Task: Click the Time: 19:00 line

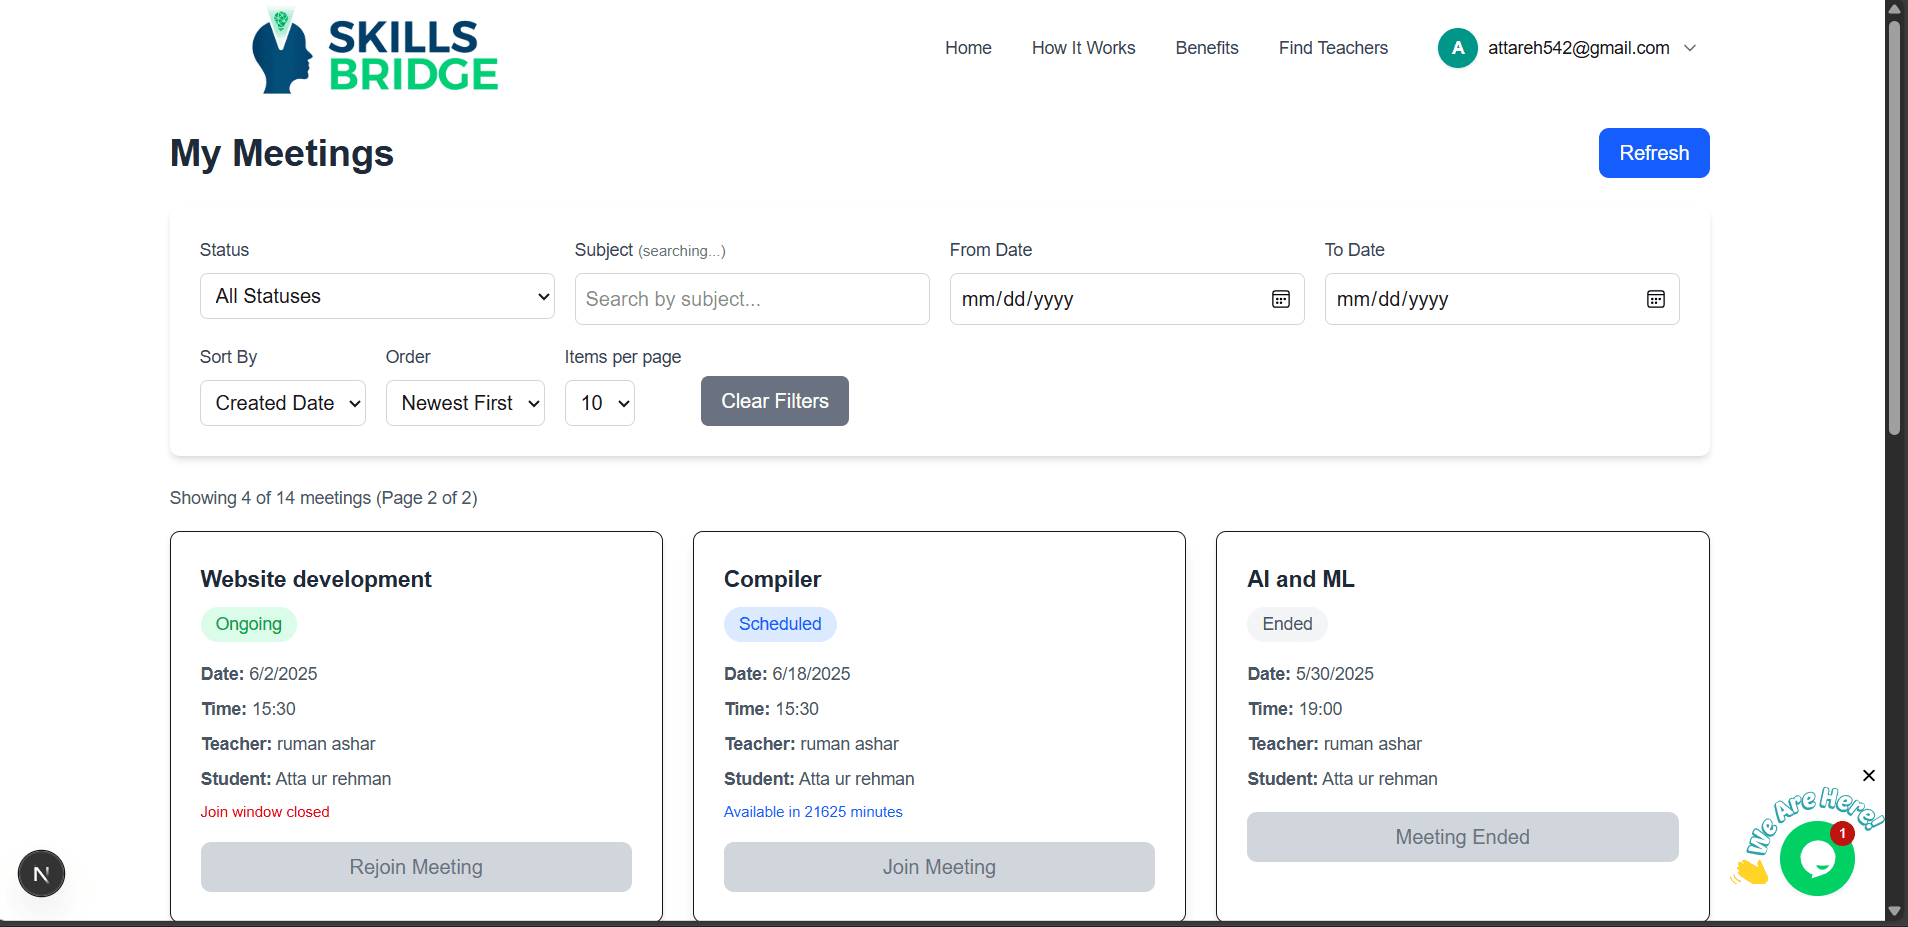Action: click(x=1295, y=709)
